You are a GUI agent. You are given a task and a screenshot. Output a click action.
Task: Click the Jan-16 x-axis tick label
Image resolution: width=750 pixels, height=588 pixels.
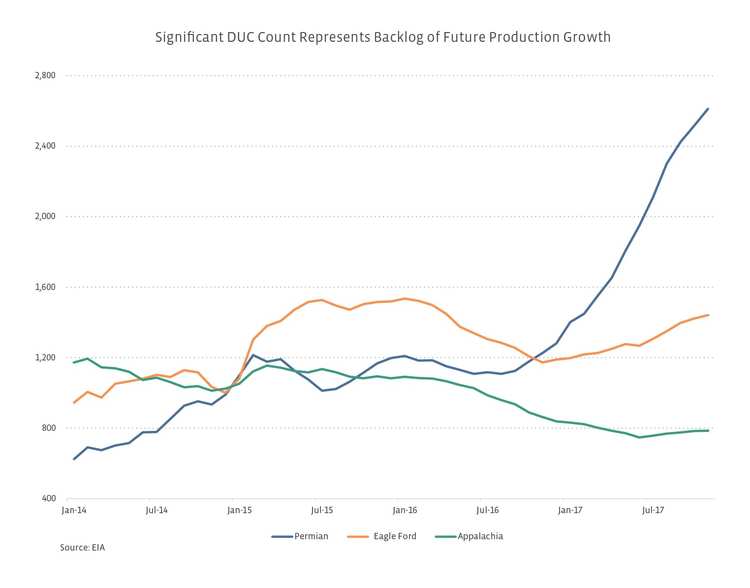point(405,510)
